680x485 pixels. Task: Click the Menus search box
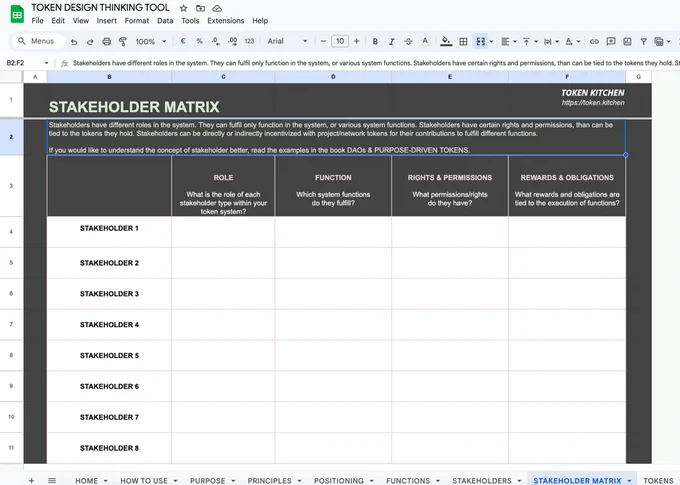pos(38,41)
